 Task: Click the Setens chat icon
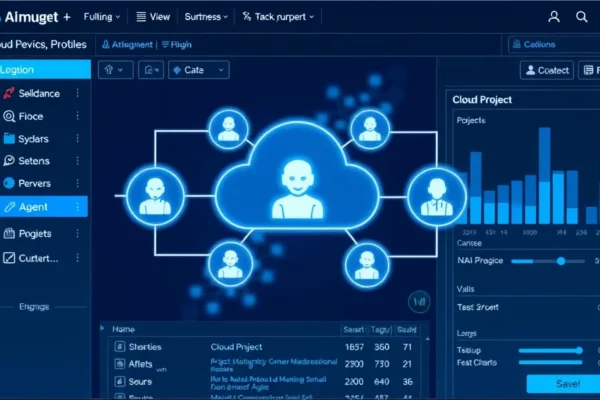[9, 161]
